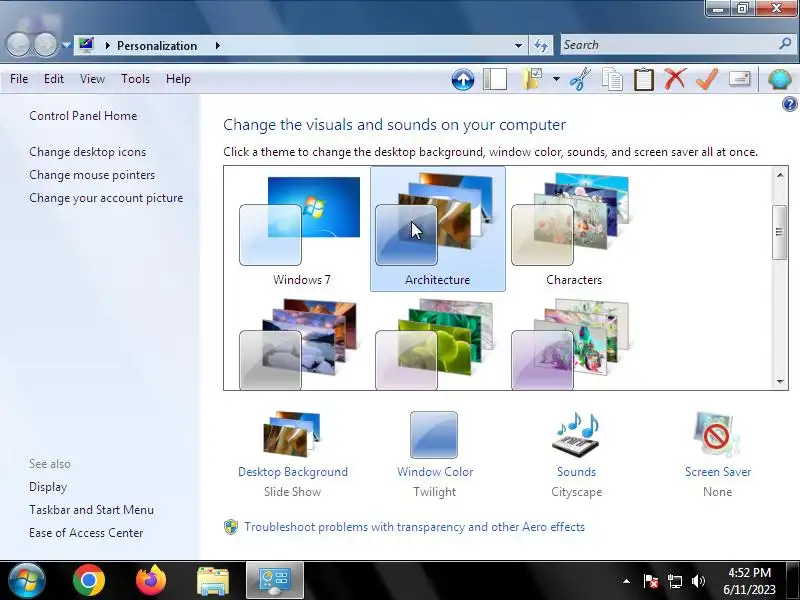Click the theme list scroll down arrow

pyautogui.click(x=780, y=381)
